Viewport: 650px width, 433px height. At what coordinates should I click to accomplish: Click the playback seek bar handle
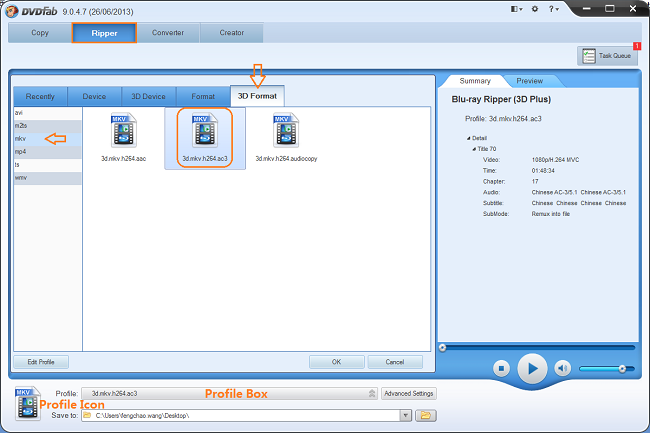point(443,348)
